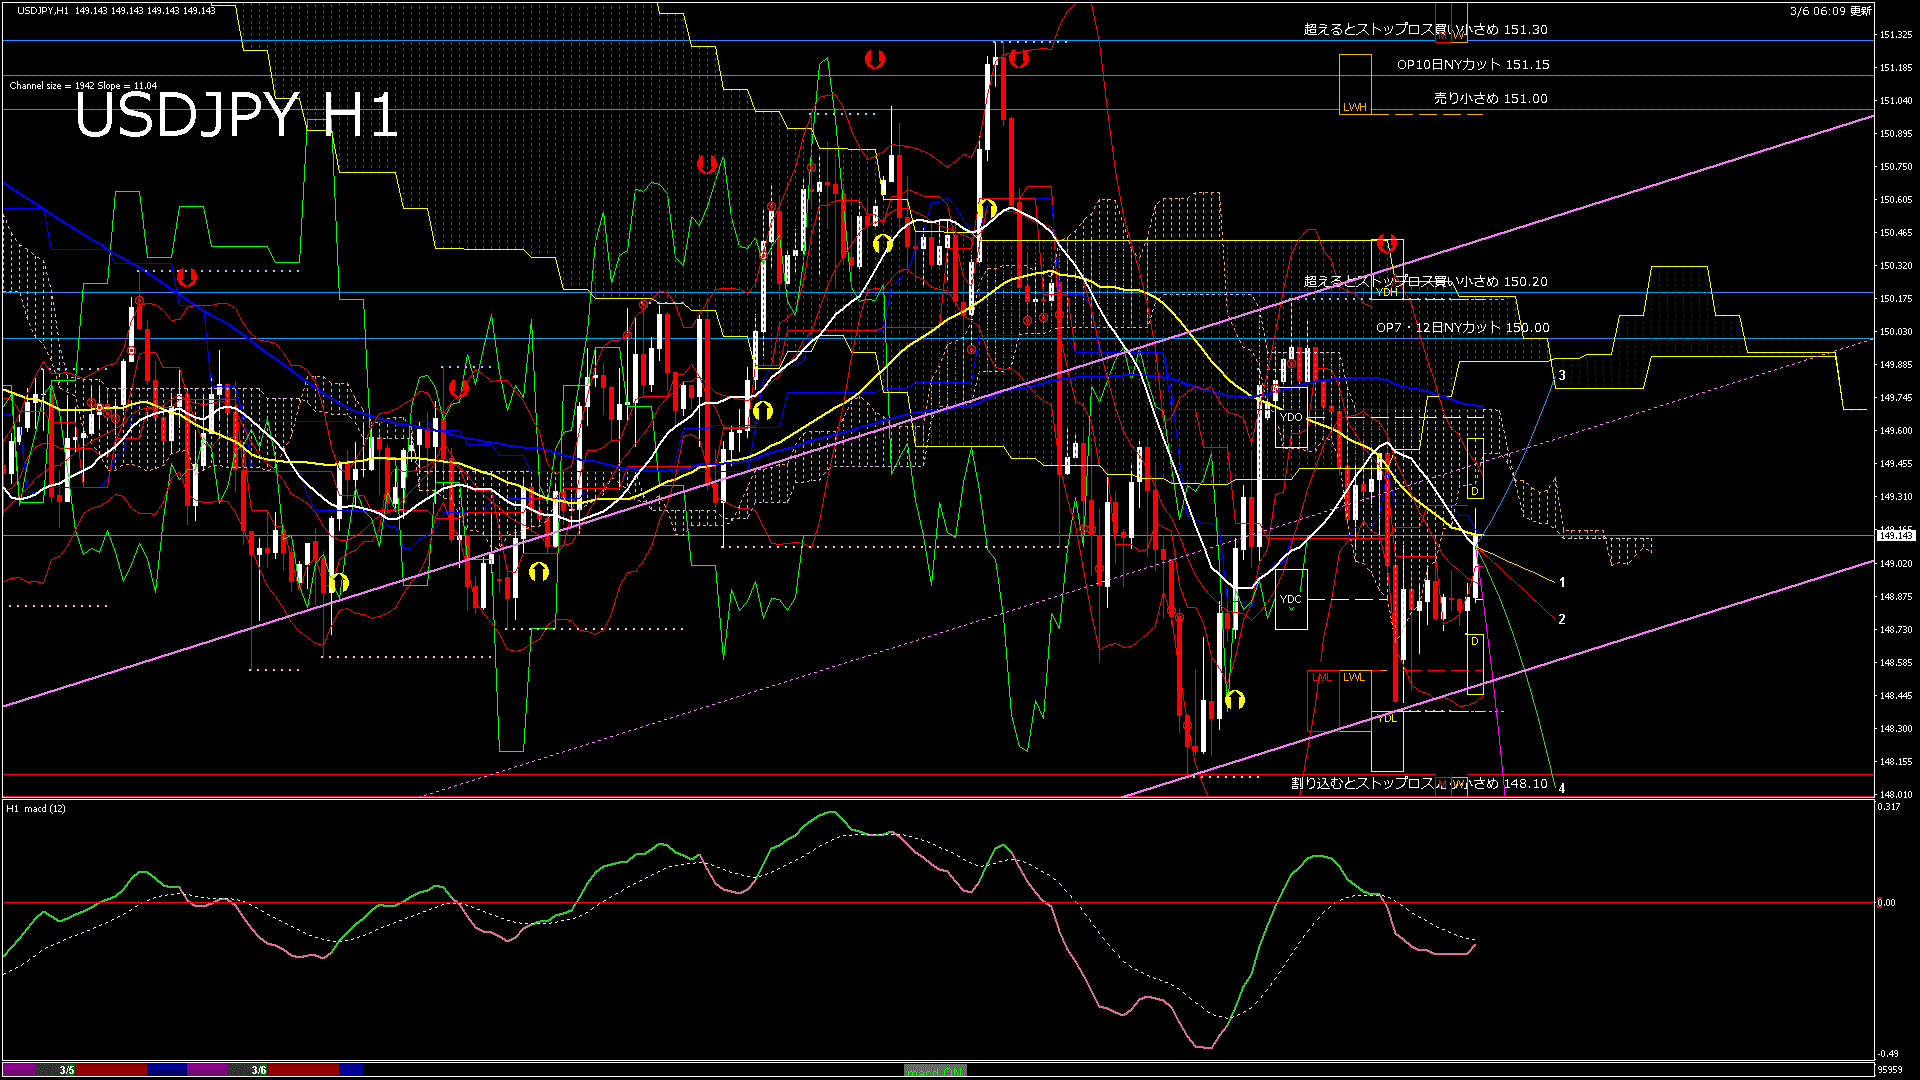Click the YDC box label
The width and height of the screenshot is (1920, 1080).
pos(1291,600)
